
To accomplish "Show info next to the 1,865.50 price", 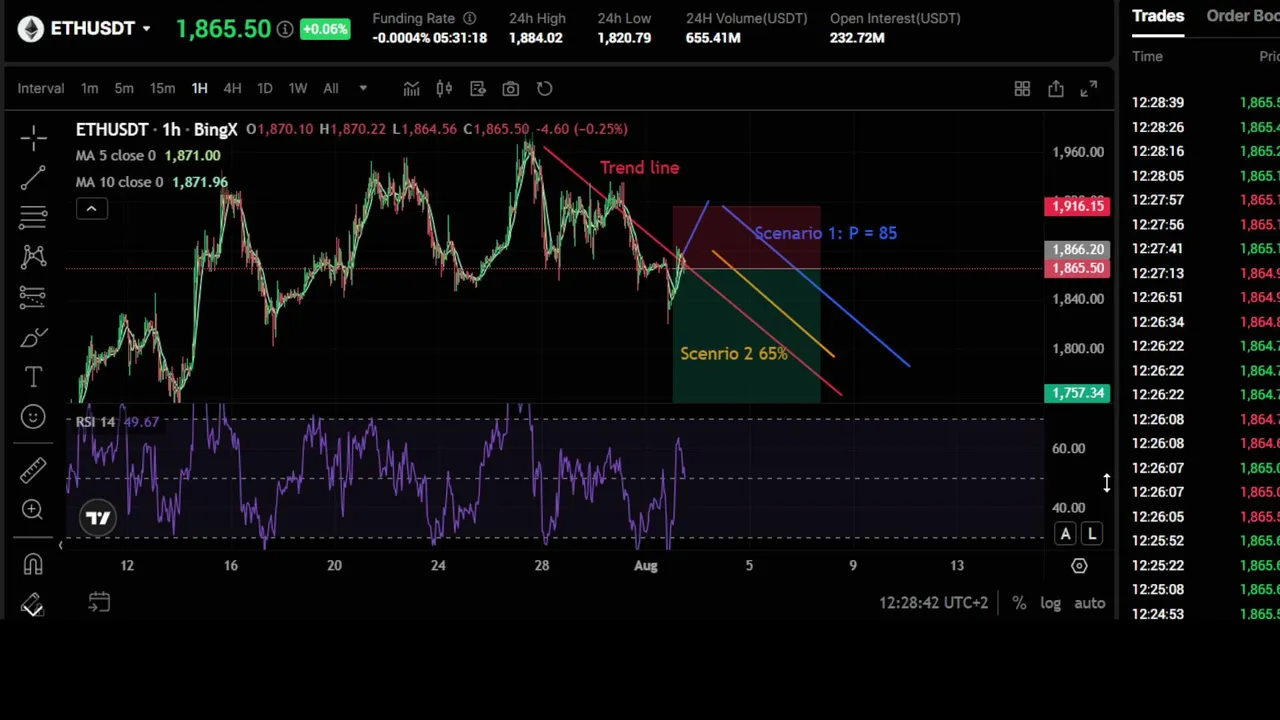I will click(285, 29).
